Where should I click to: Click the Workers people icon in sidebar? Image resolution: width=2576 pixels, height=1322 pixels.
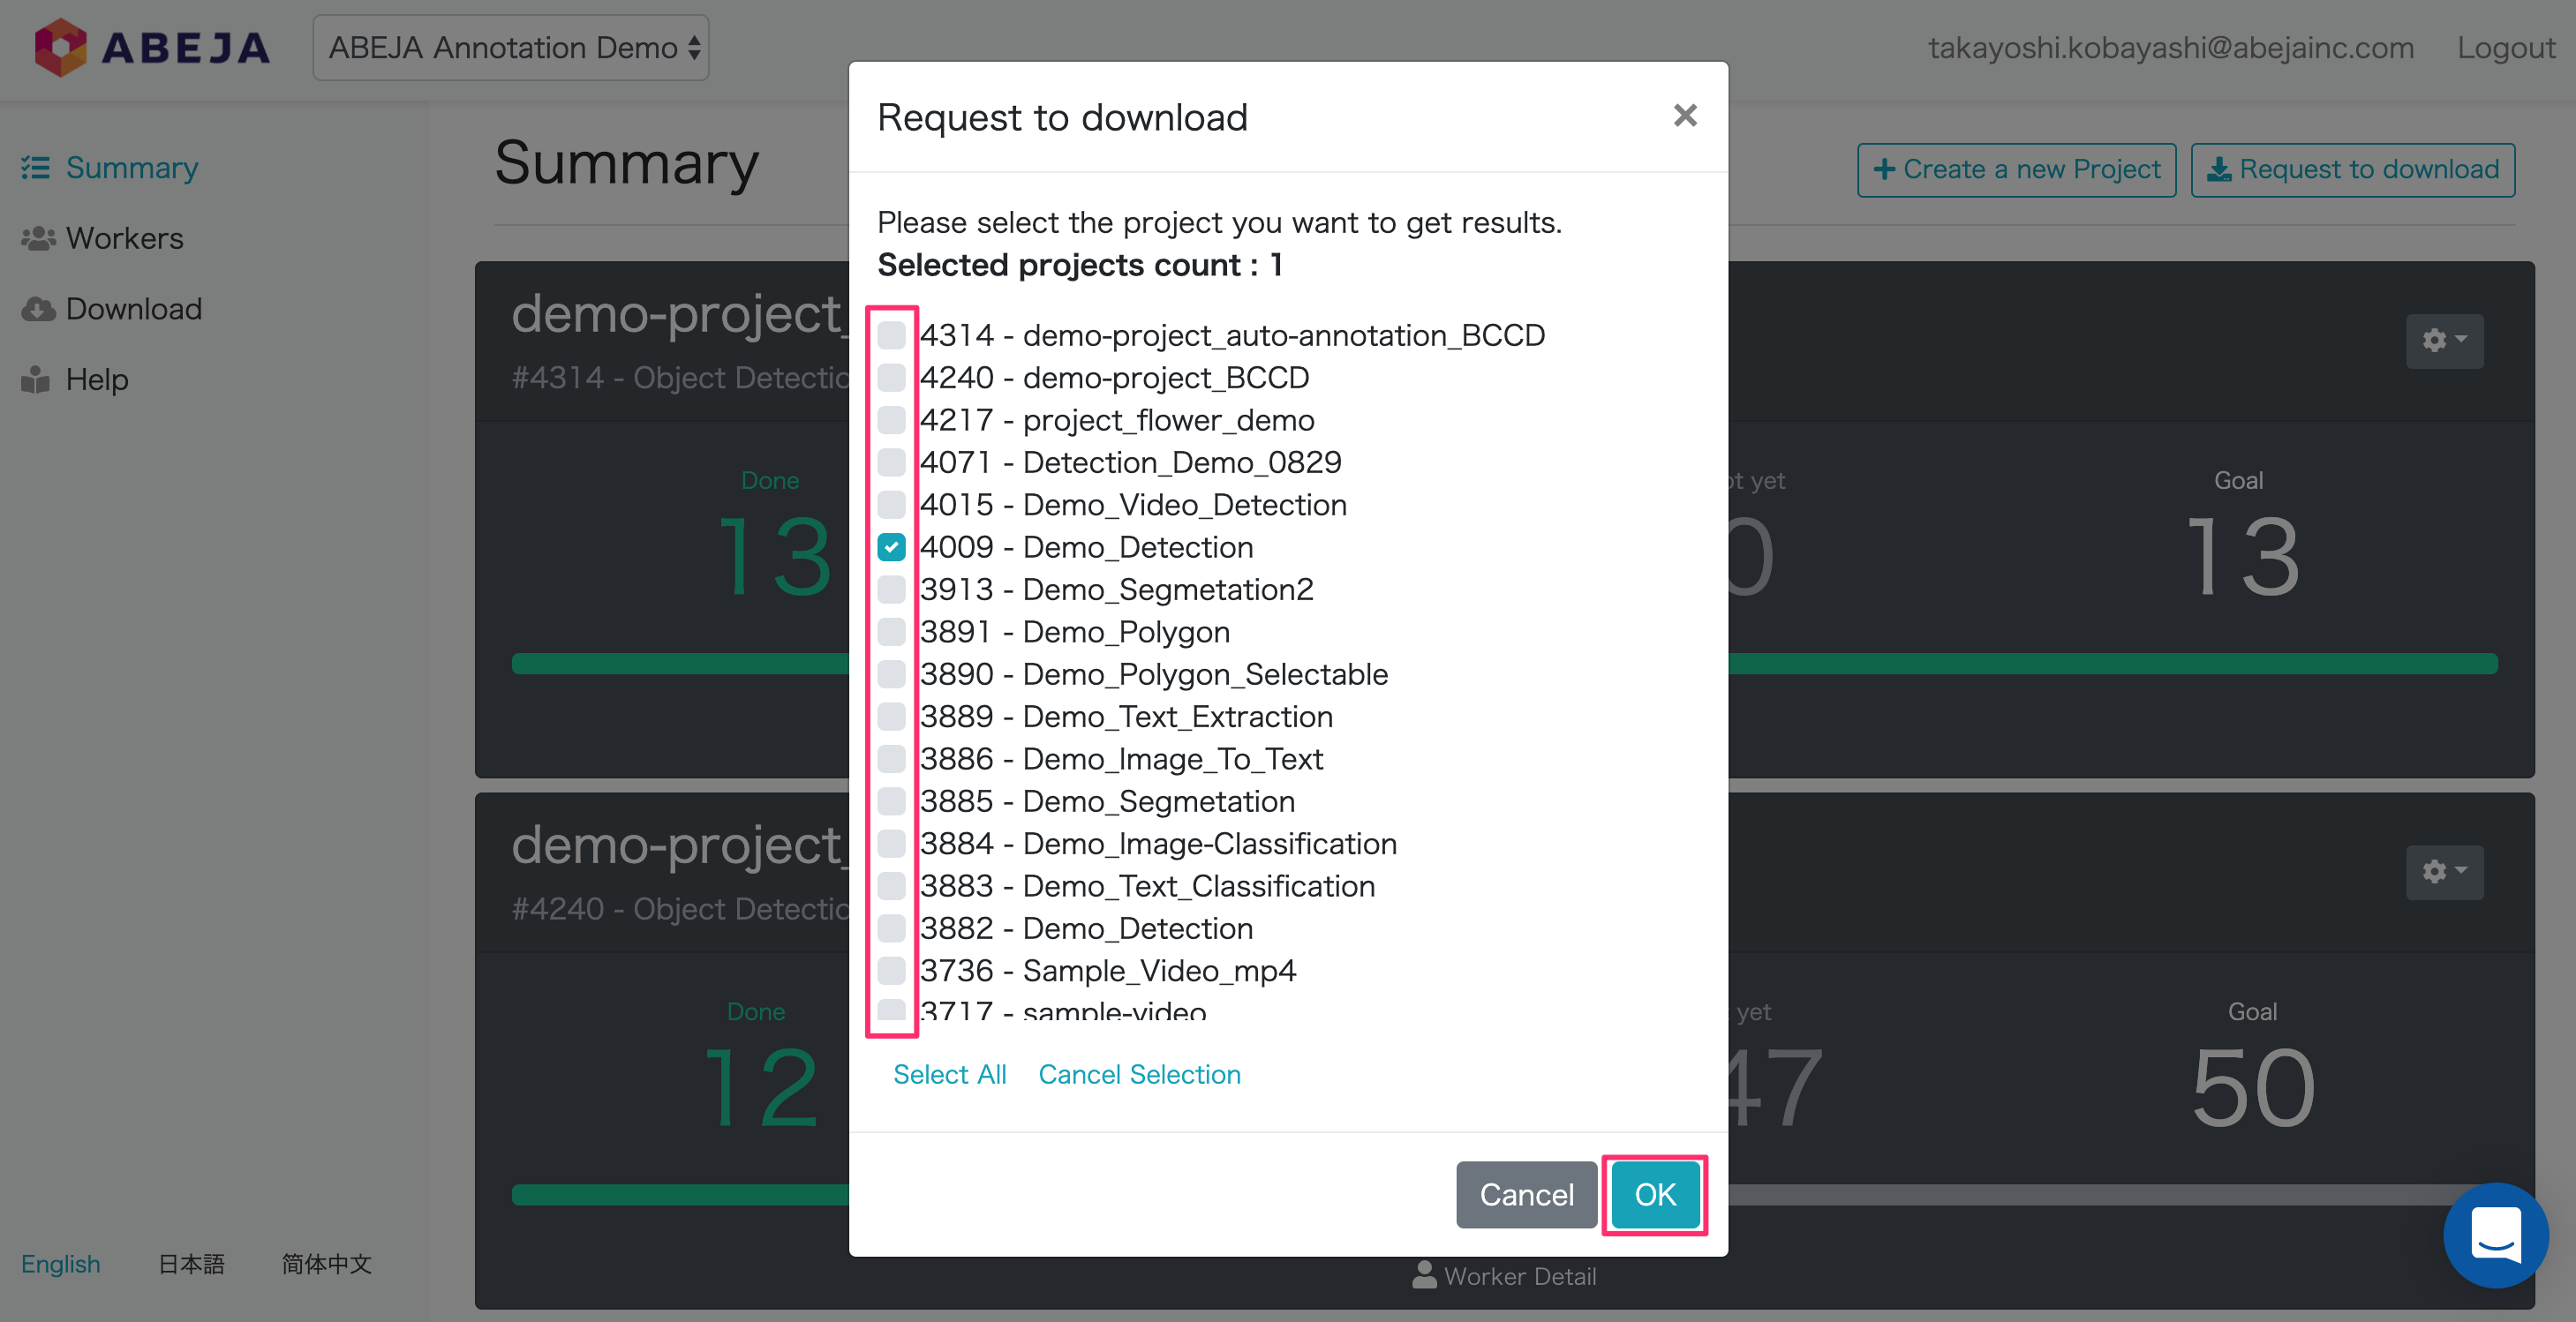click(38, 238)
